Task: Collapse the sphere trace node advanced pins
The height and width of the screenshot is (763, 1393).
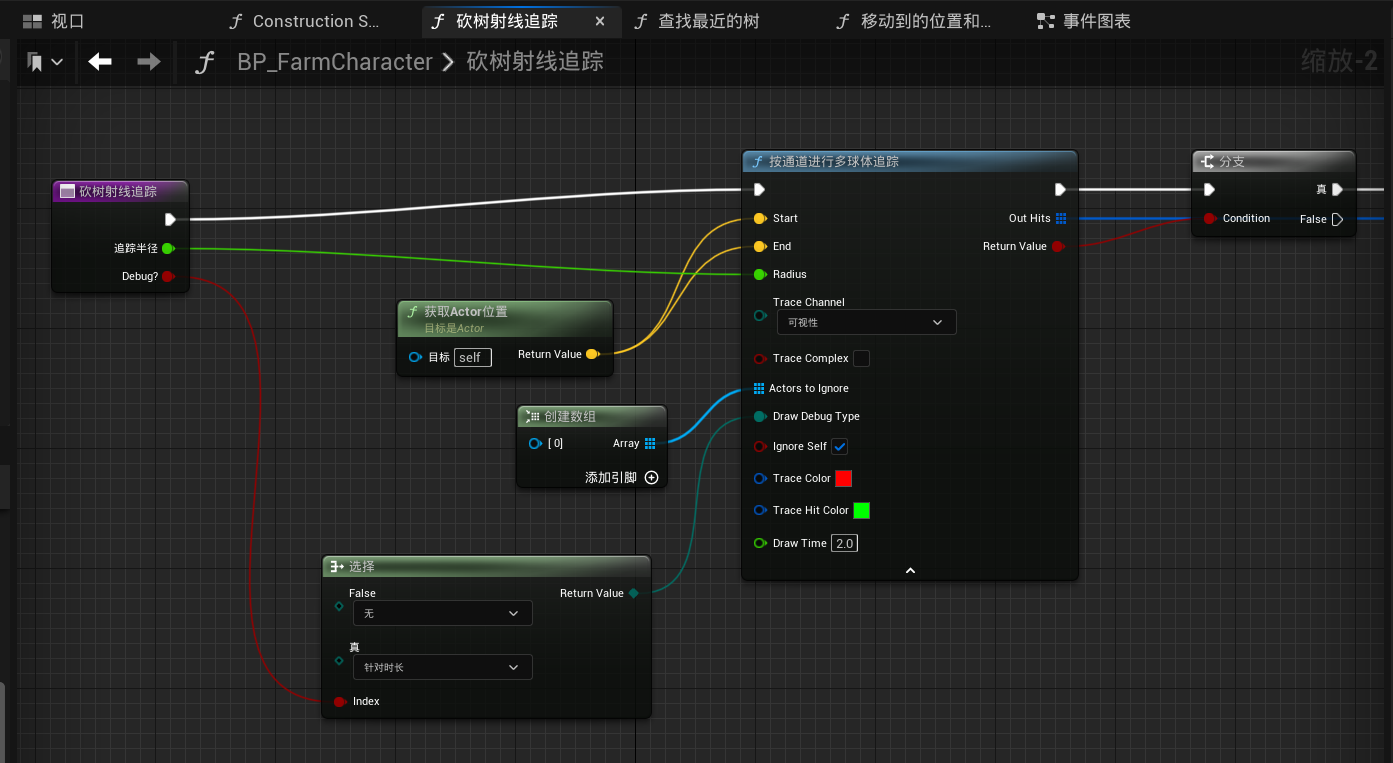Action: pos(910,570)
